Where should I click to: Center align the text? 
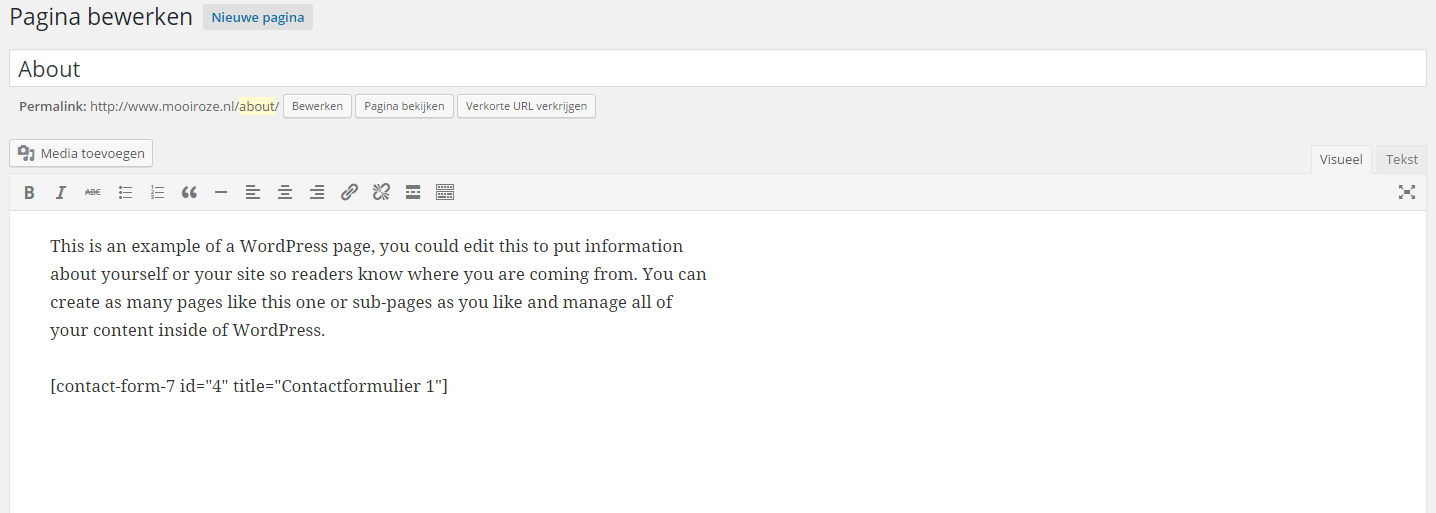coord(285,192)
